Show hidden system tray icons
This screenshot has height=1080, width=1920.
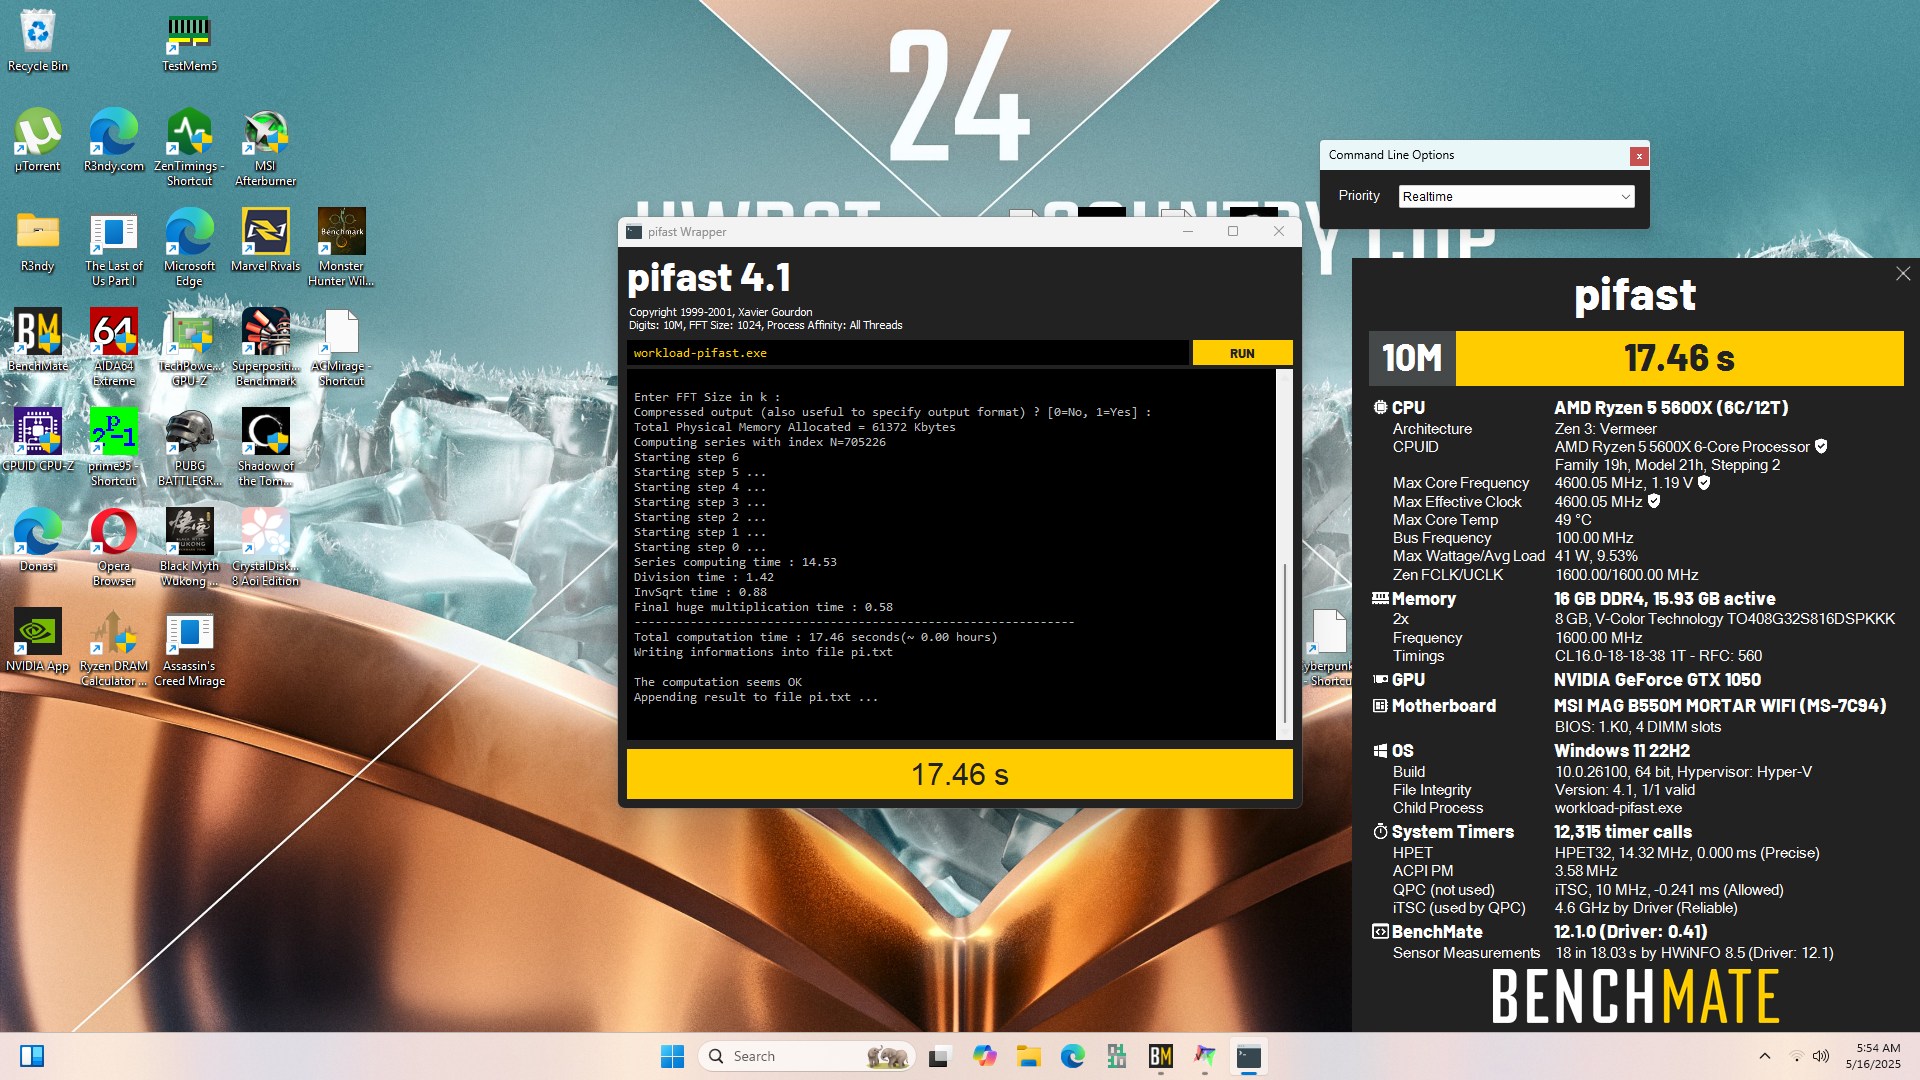coord(1764,1056)
